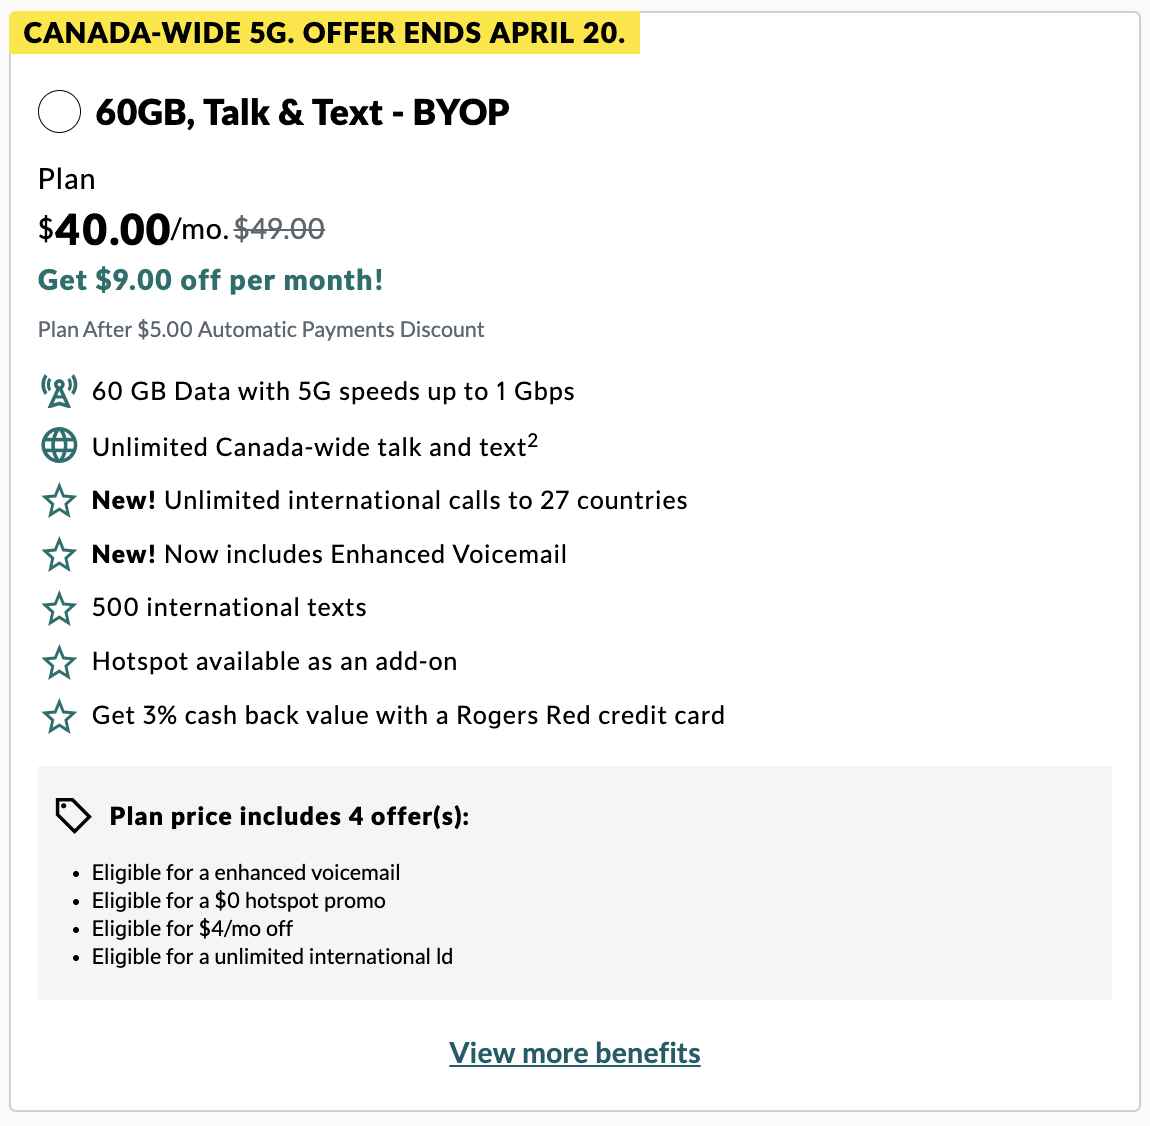
Task: Click the crossed-out $49.00 original price
Action: pyautogui.click(x=279, y=230)
